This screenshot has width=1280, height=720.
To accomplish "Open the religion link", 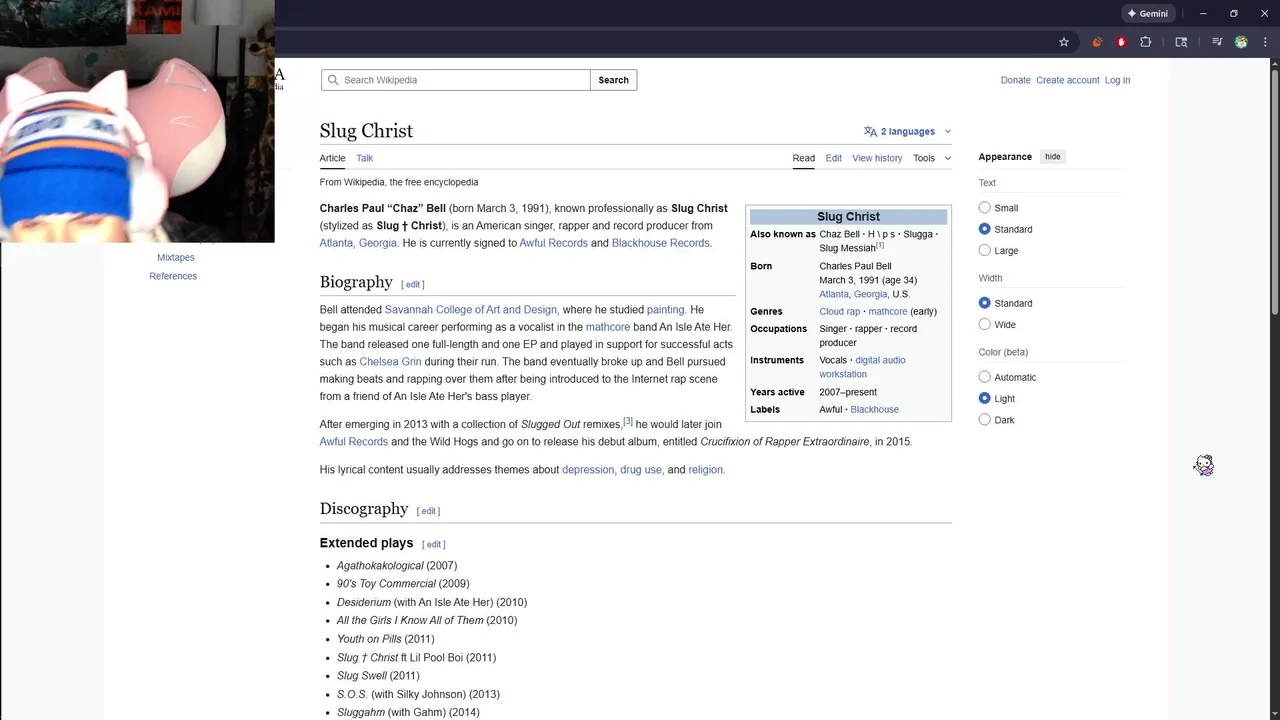I will 705,470.
